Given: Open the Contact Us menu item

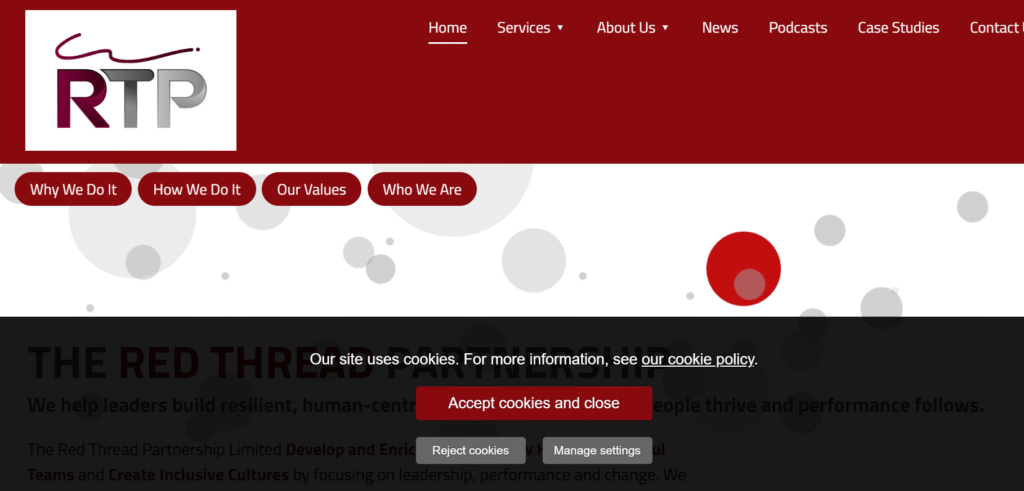Looking at the screenshot, I should coord(997,27).
